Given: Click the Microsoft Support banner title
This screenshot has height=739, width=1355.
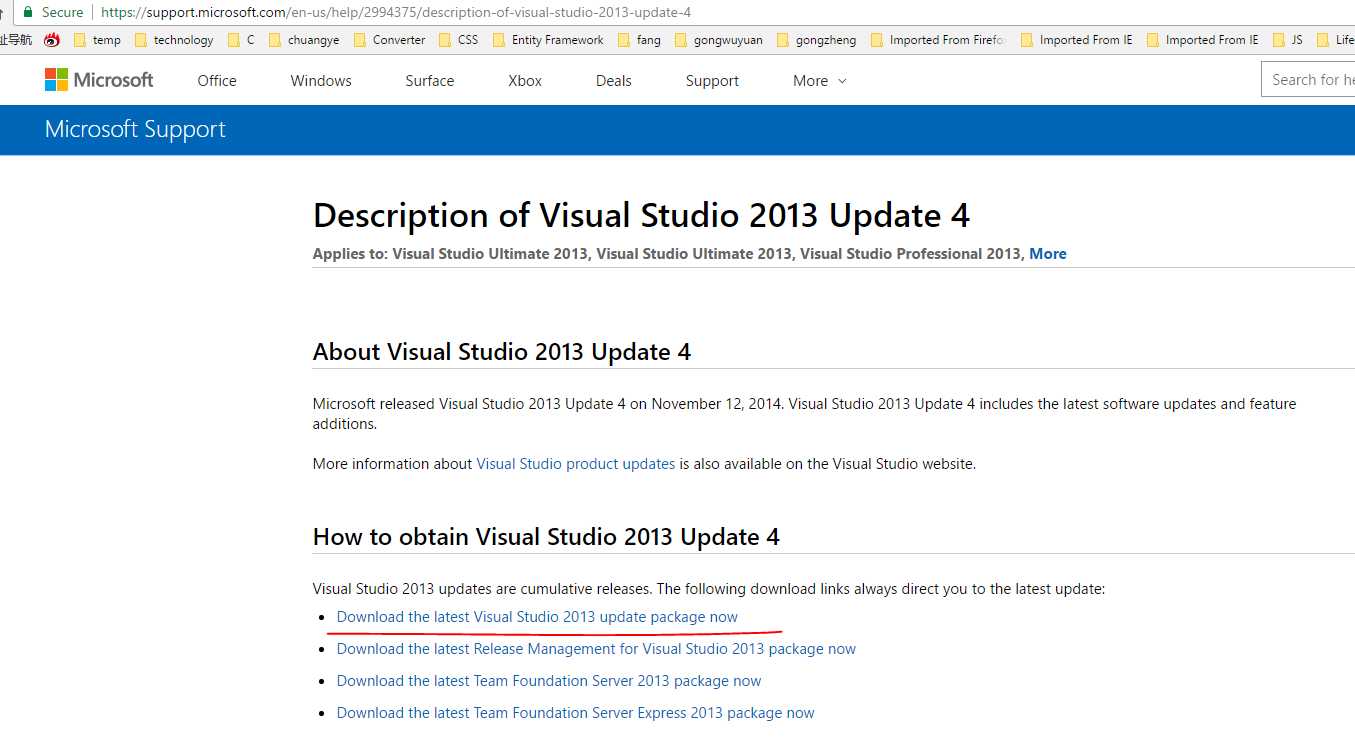Looking at the screenshot, I should tap(135, 129).
